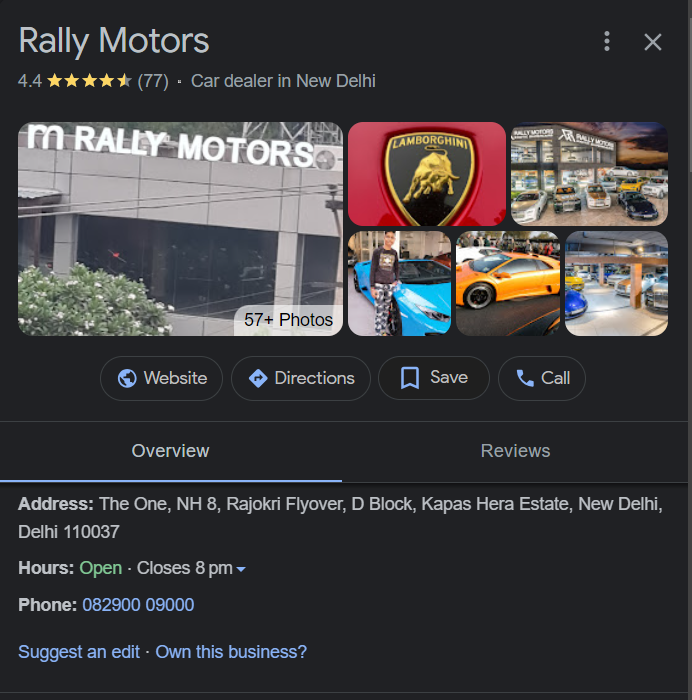Open the photo of person with blue car

click(399, 283)
